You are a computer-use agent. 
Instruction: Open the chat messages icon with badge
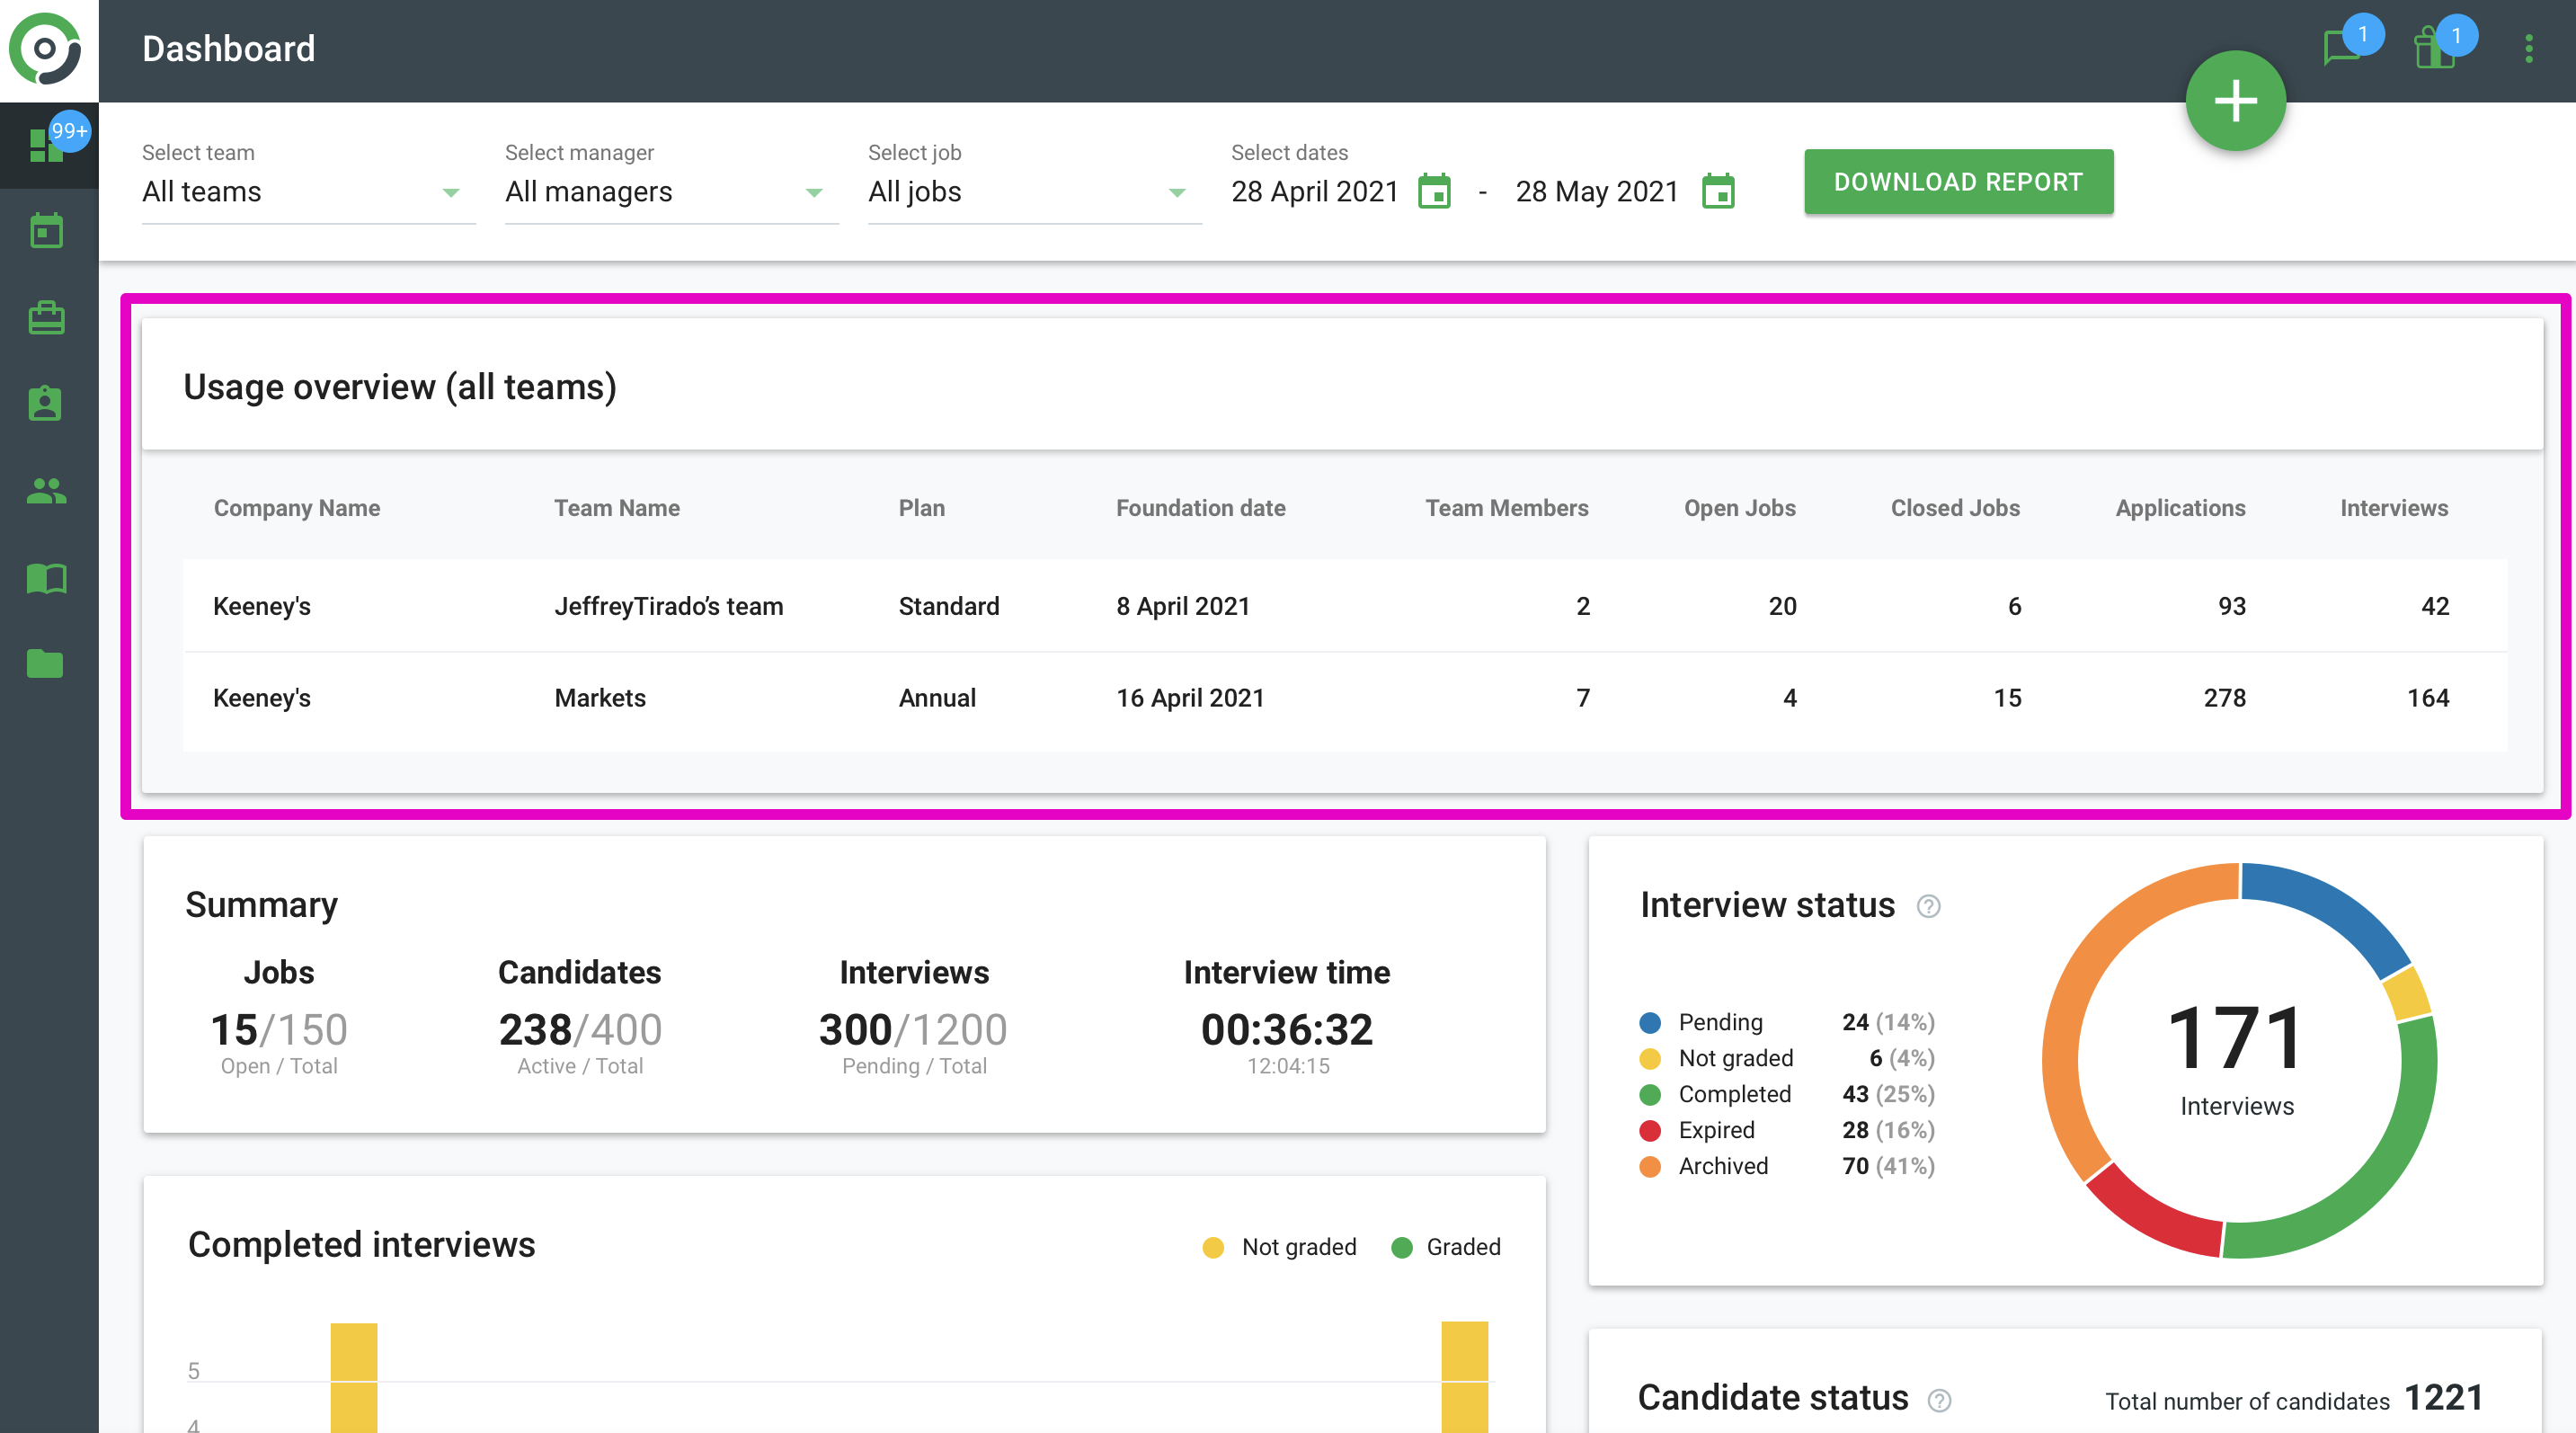pyautogui.click(x=2341, y=48)
